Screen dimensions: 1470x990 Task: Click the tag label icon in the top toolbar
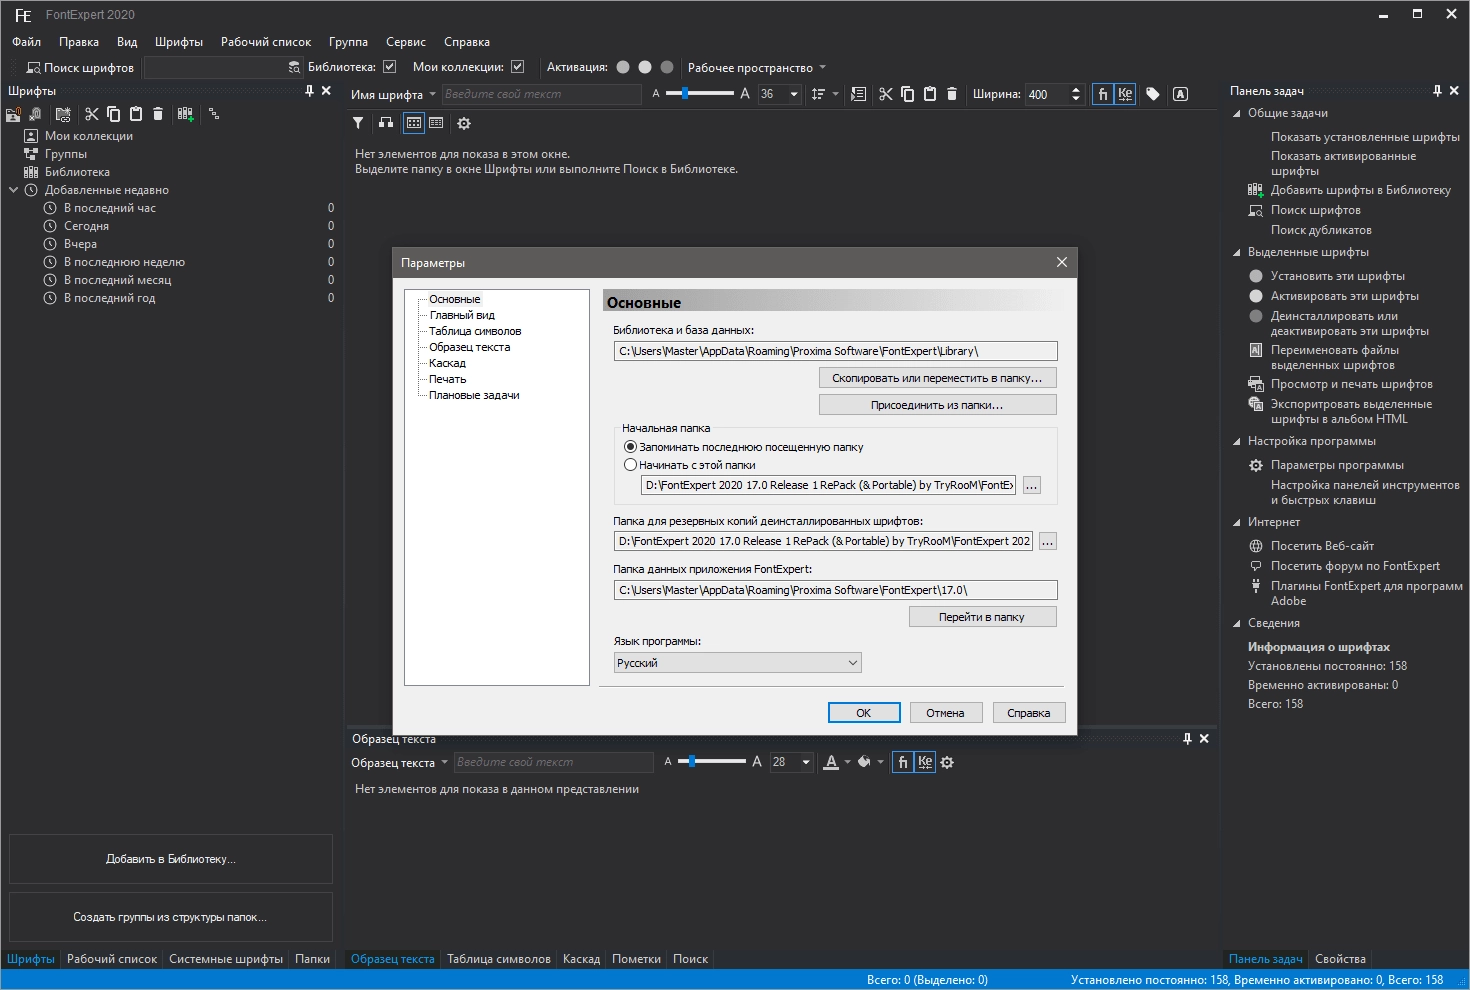coord(1153,94)
